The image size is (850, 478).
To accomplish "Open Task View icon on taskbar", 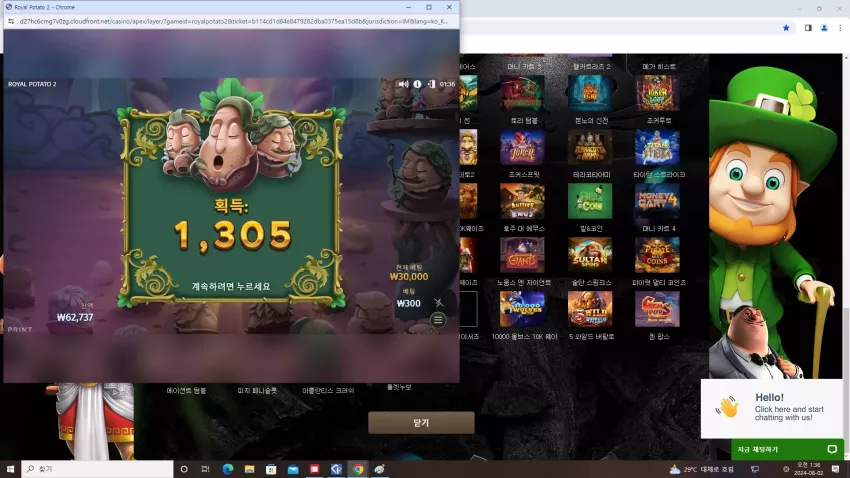I will 205,469.
